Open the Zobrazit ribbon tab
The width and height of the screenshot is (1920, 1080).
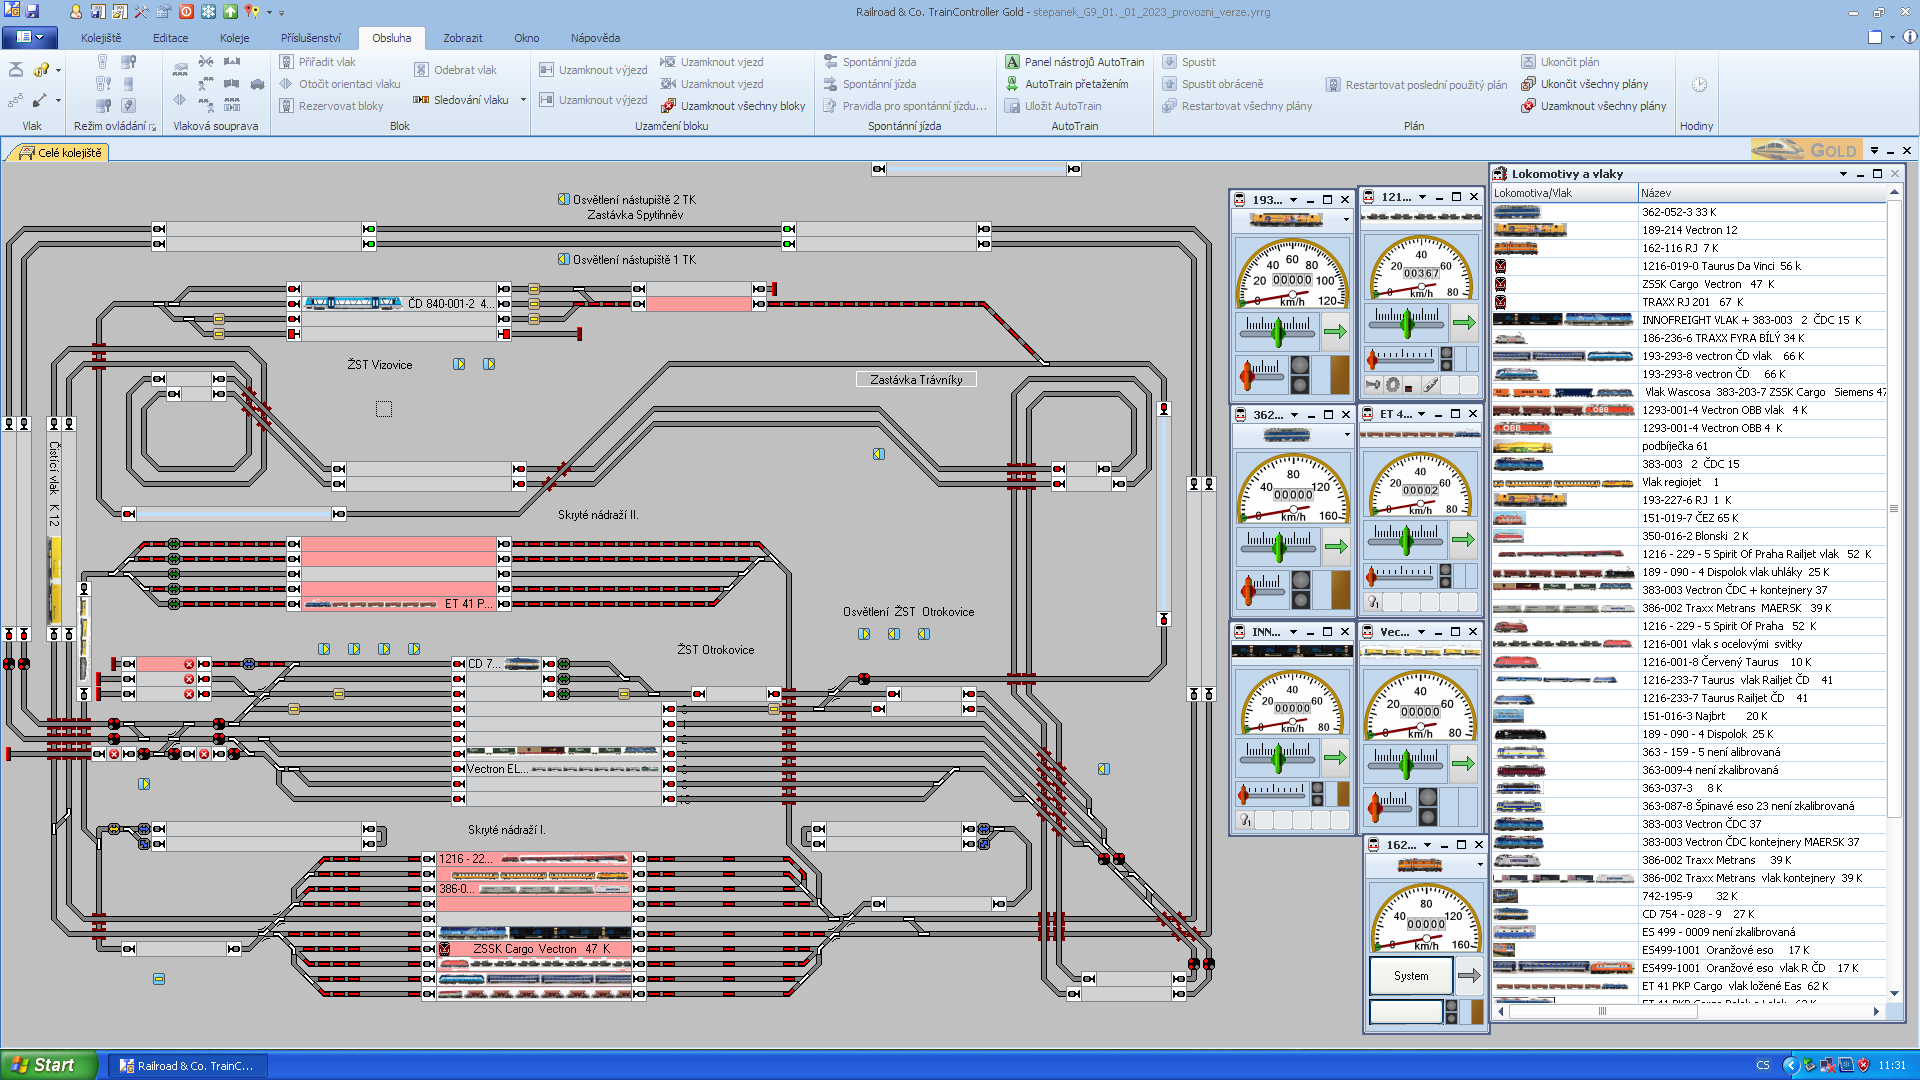pos(462,38)
